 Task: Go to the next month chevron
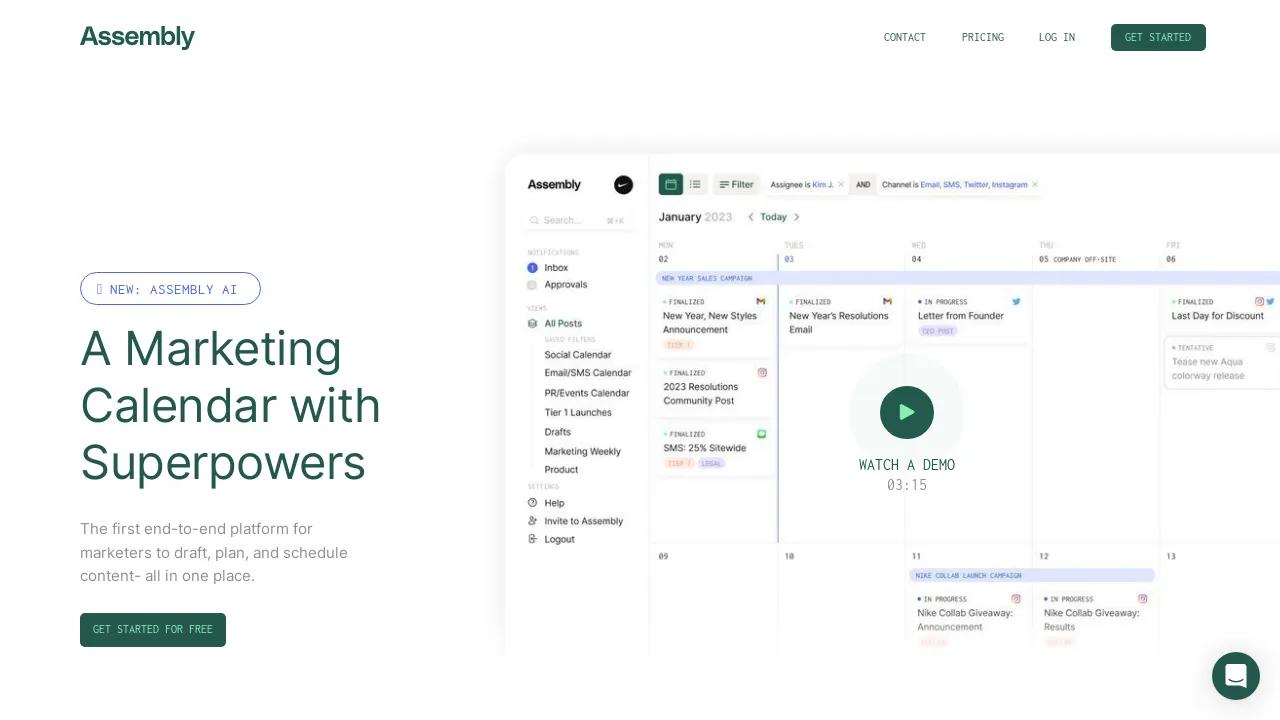[797, 217]
